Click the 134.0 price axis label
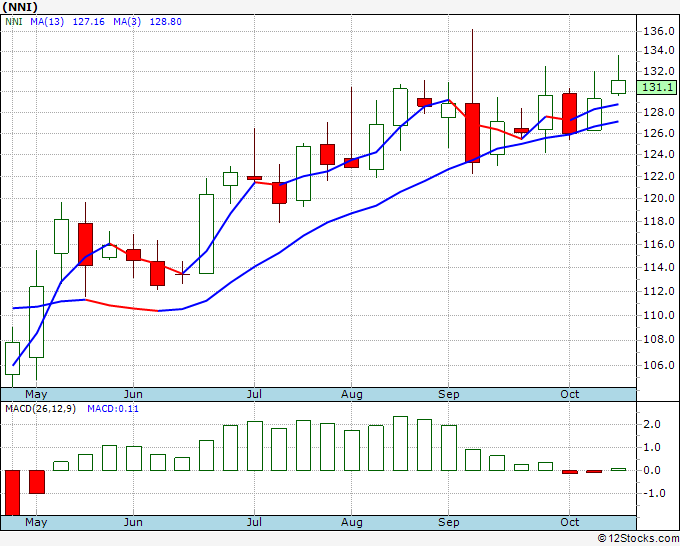 658,51
